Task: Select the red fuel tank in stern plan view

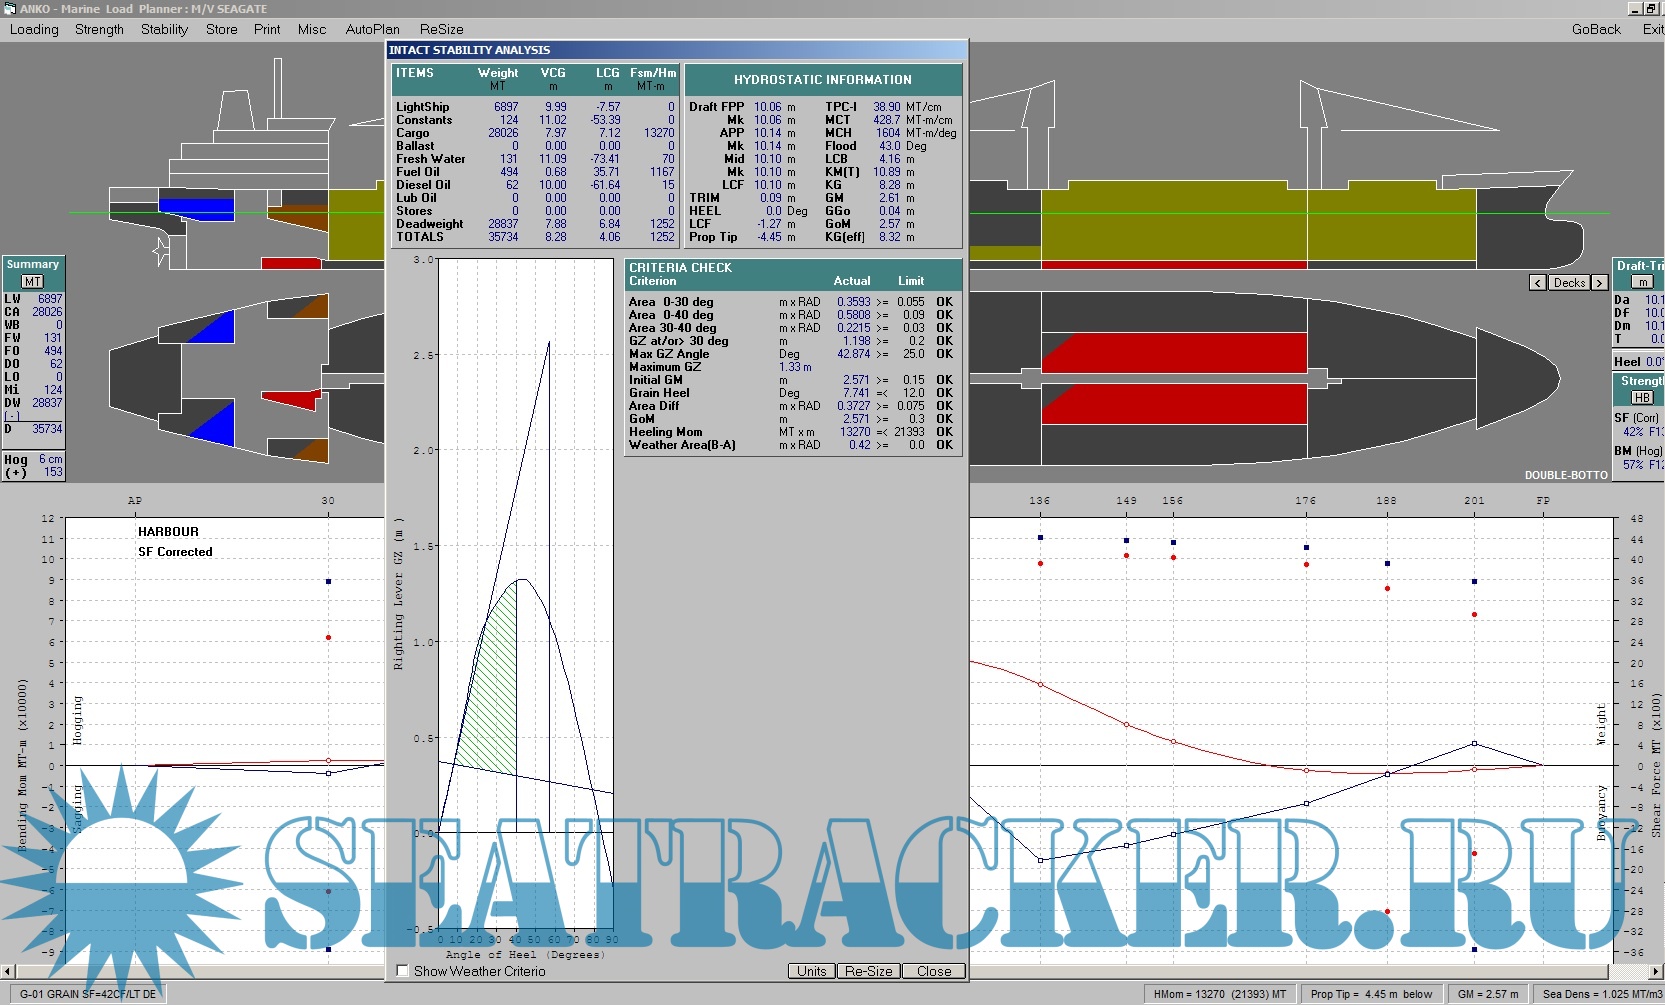Action: [292, 400]
